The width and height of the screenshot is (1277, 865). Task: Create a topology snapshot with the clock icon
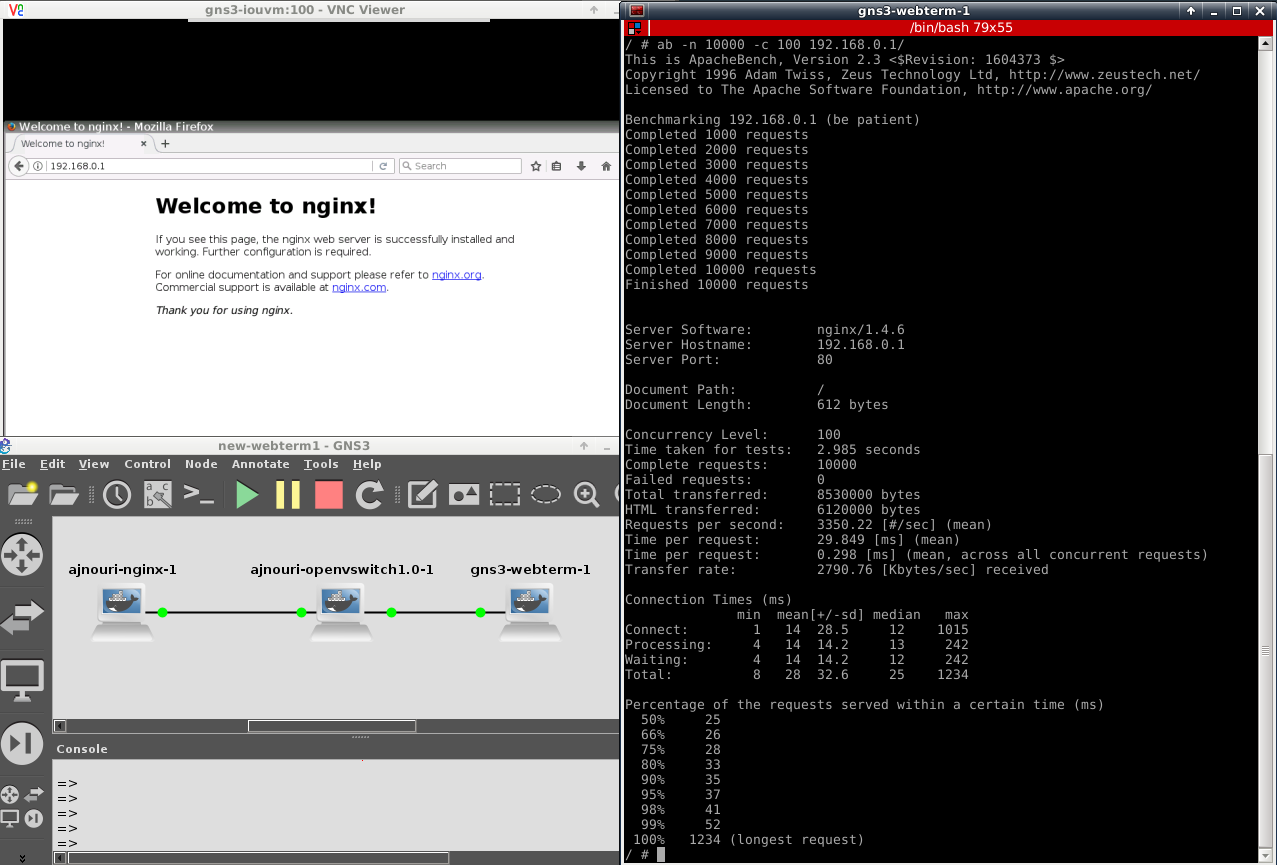tap(117, 494)
